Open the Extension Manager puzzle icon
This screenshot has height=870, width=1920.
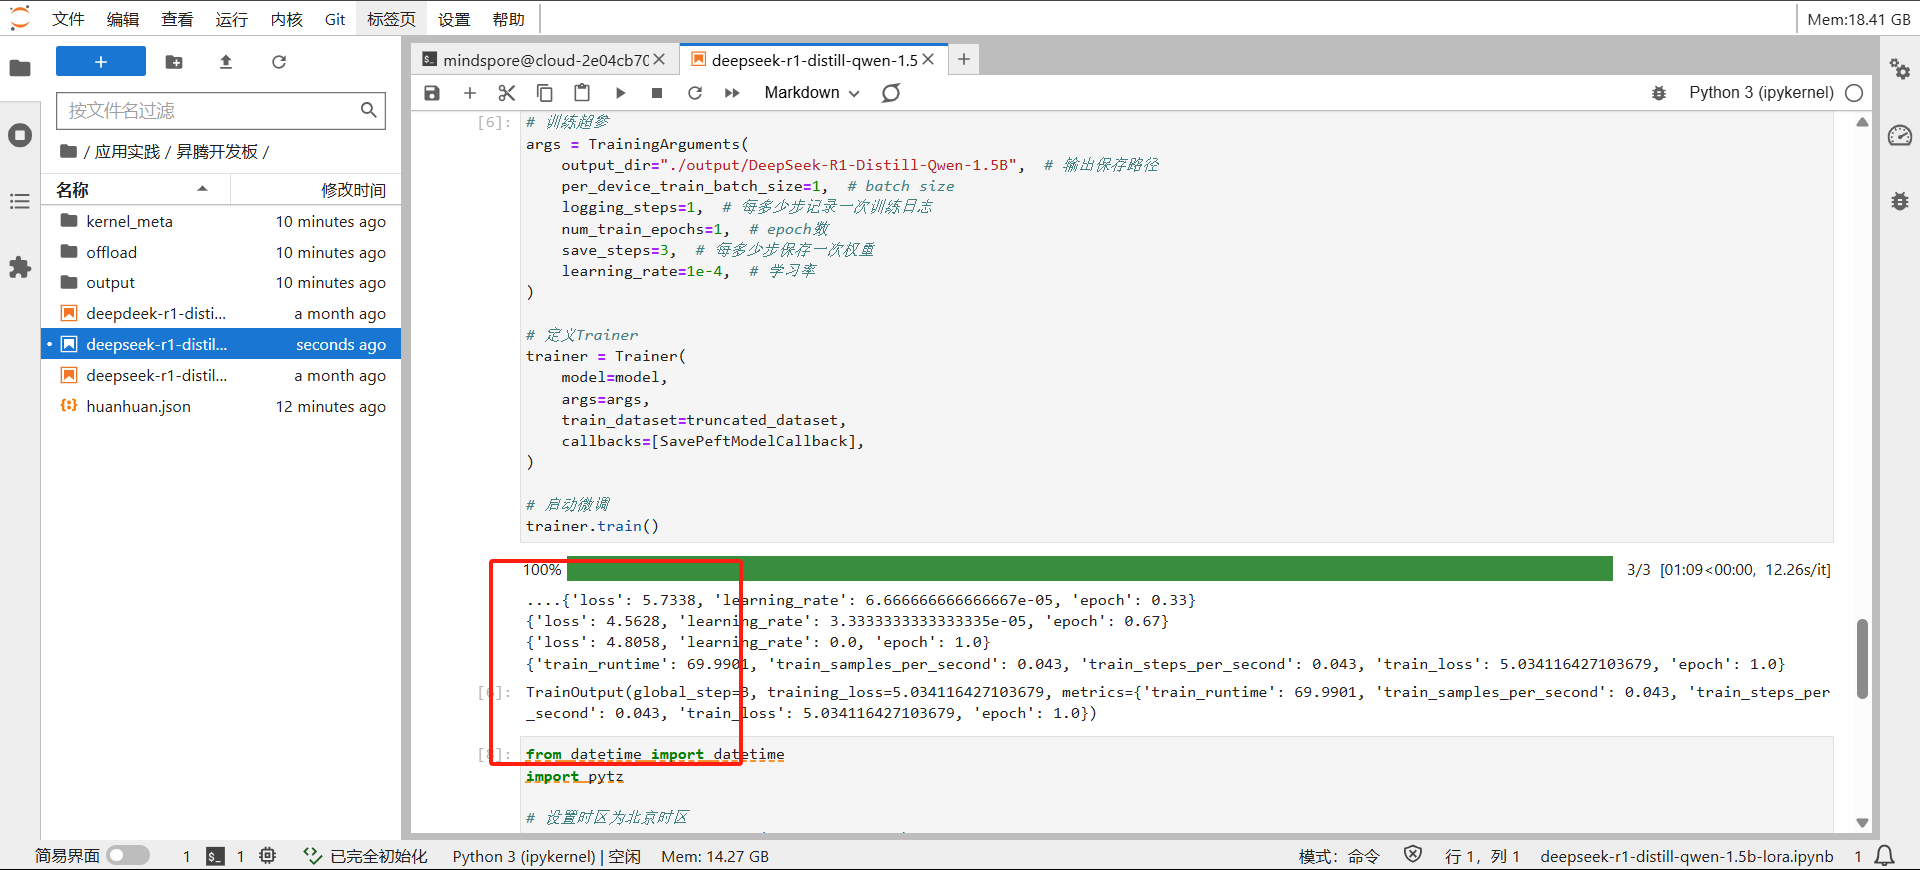coord(20,268)
